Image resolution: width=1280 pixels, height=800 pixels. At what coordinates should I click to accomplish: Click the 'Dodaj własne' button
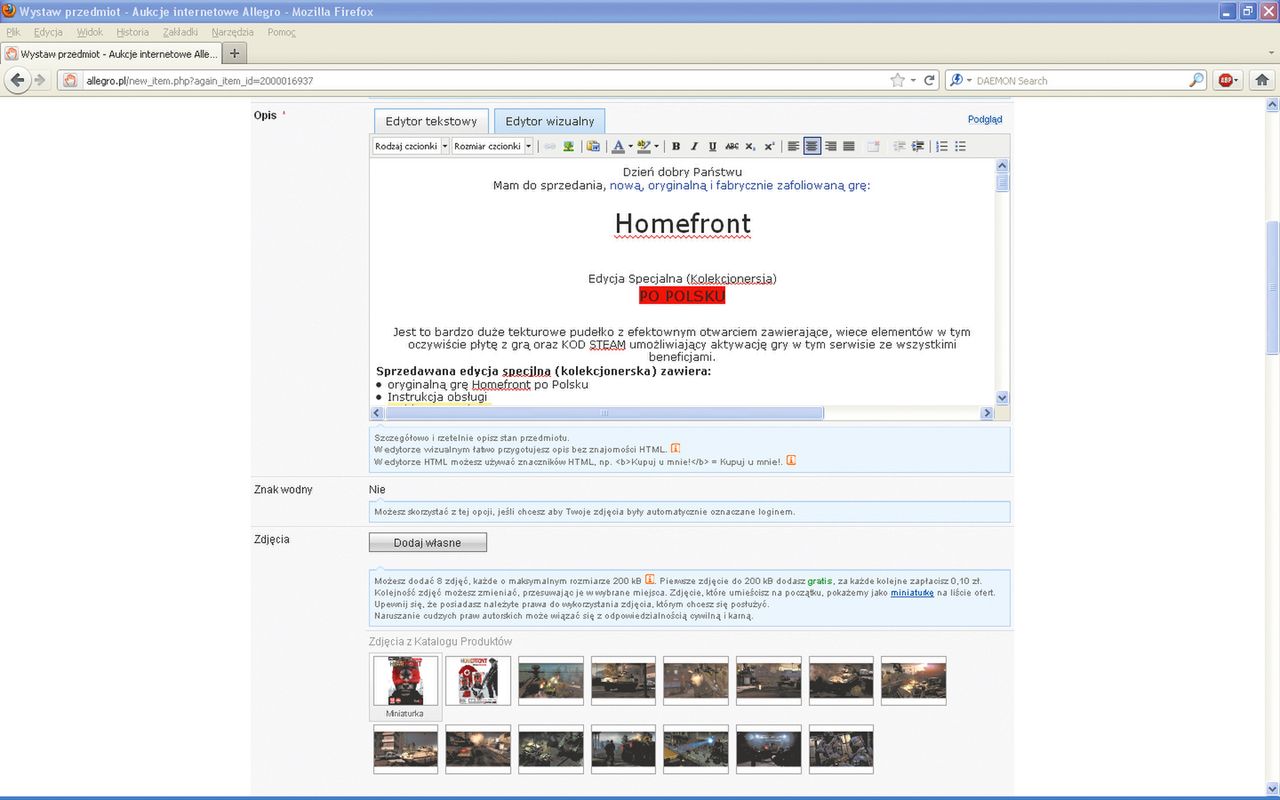click(x=428, y=542)
